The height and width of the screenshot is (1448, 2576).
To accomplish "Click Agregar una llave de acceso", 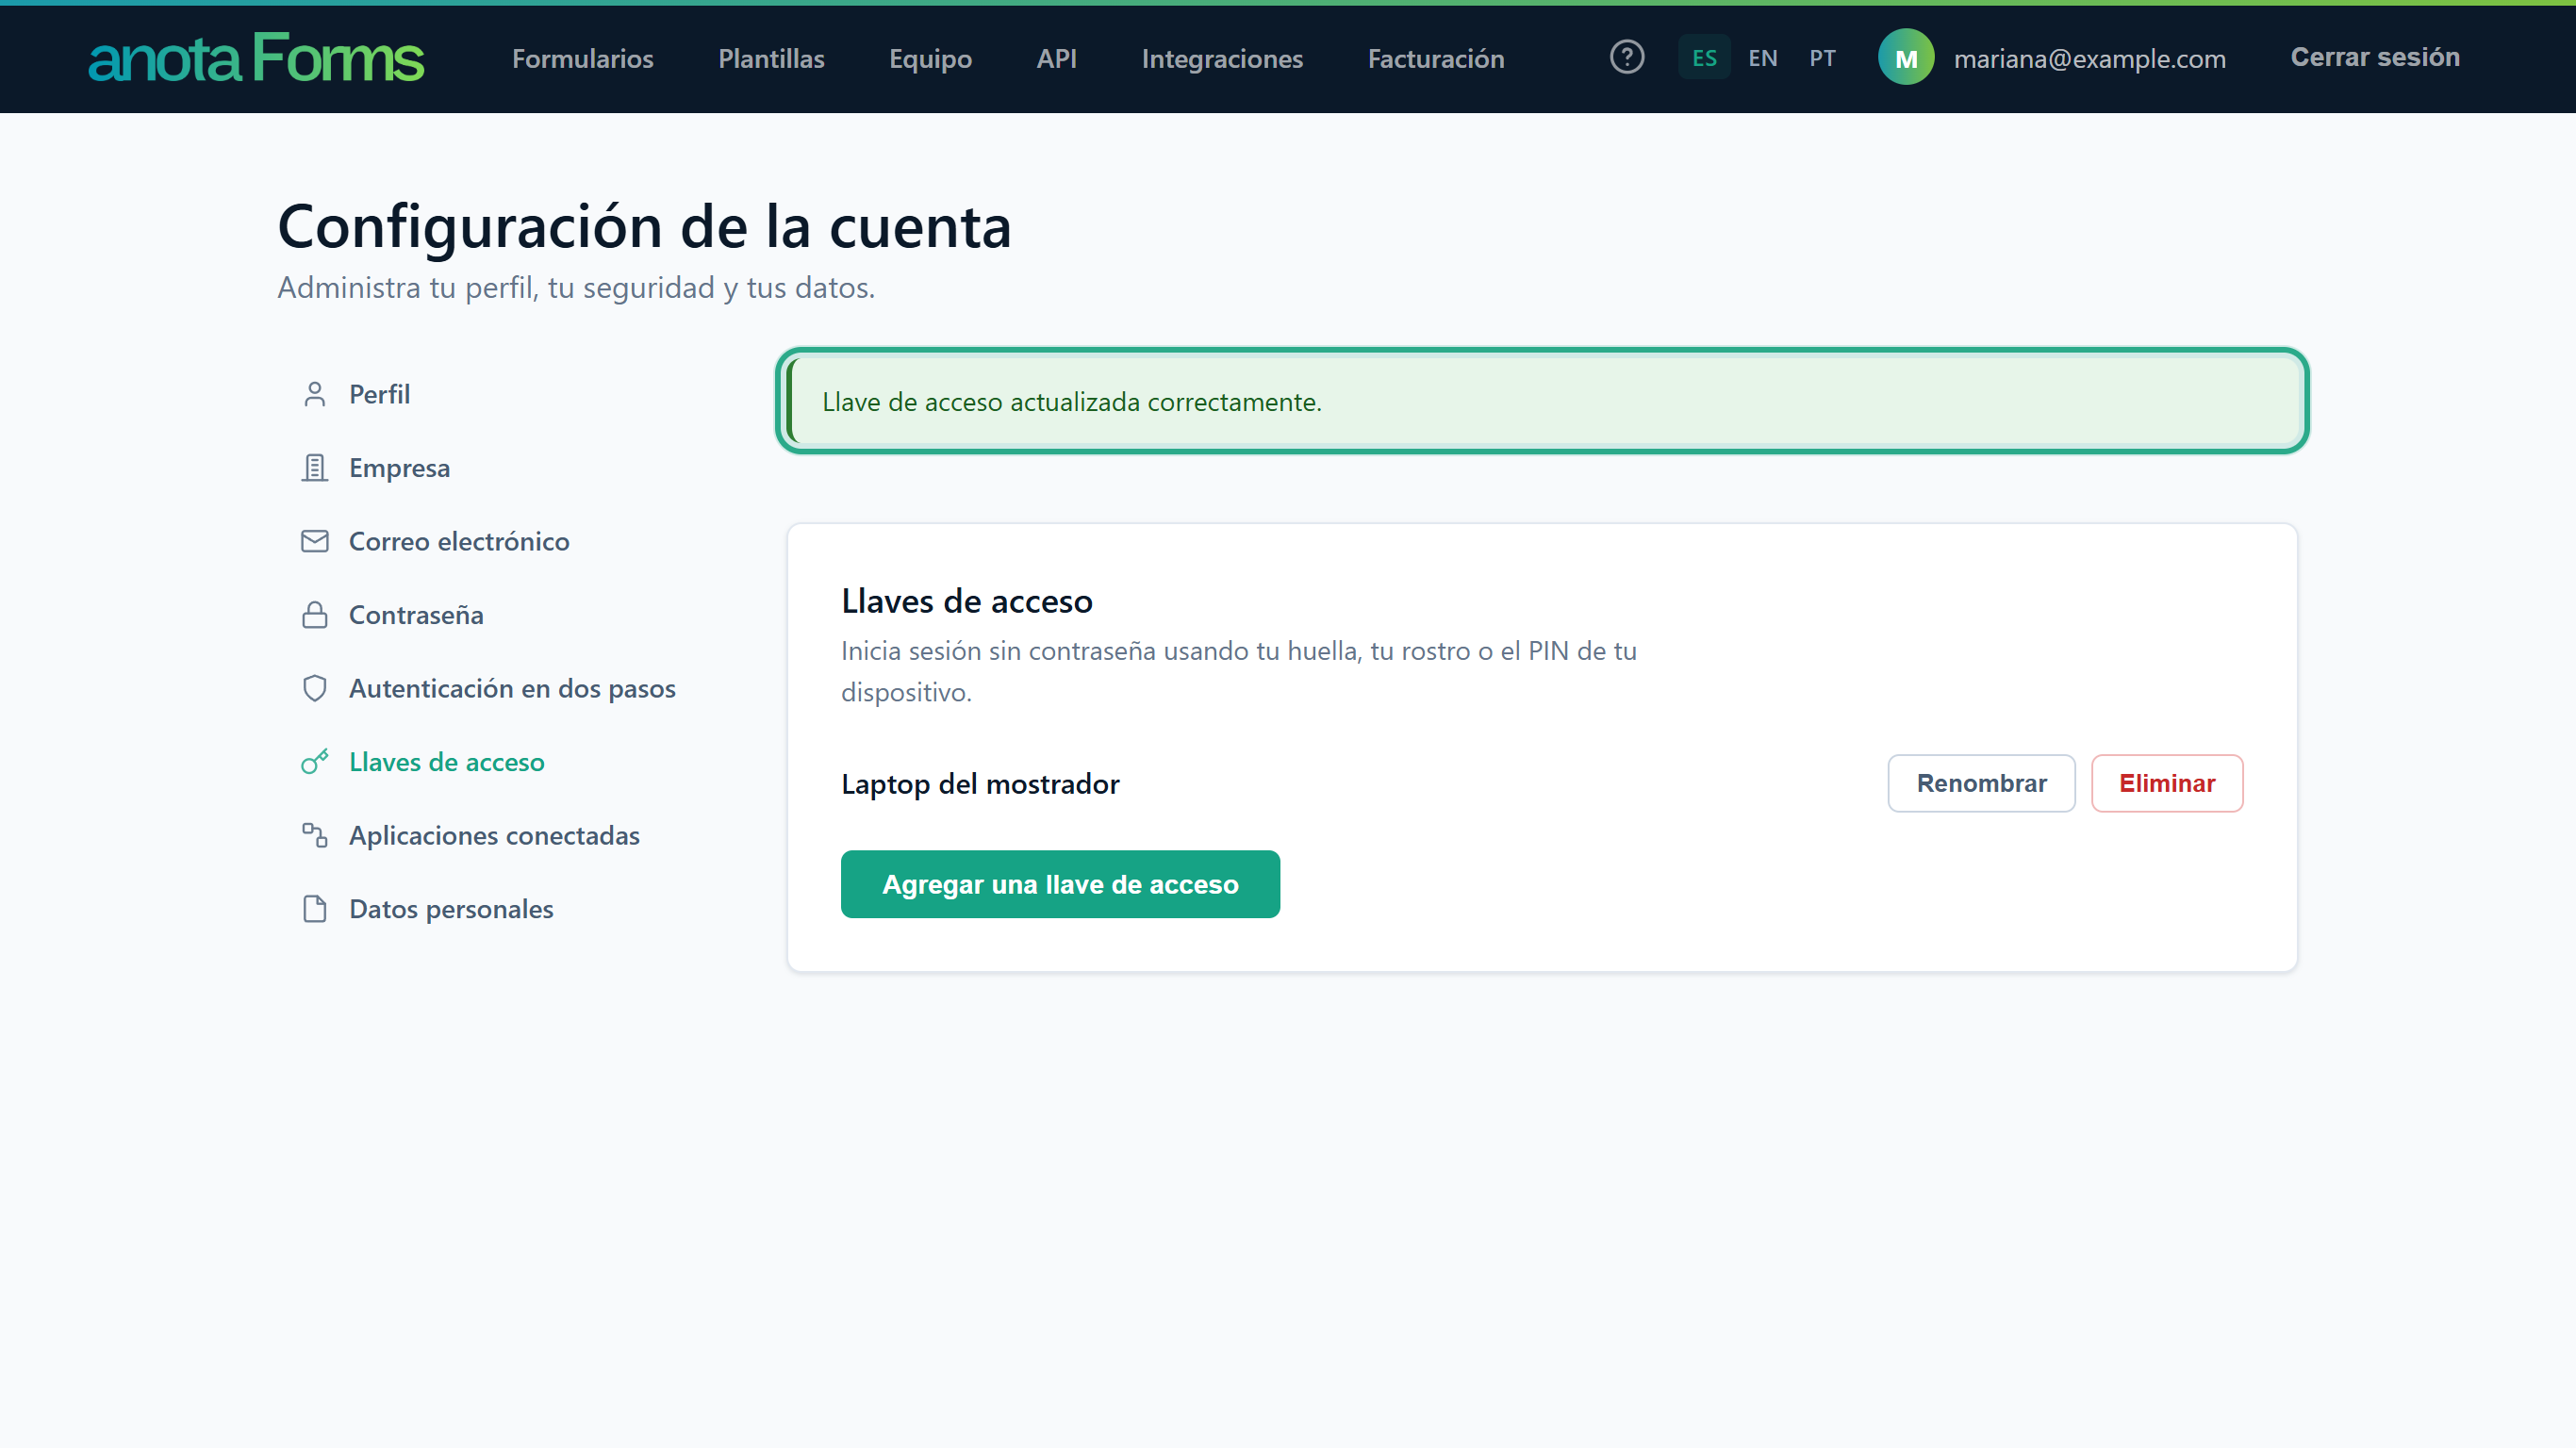I will click(x=1060, y=884).
